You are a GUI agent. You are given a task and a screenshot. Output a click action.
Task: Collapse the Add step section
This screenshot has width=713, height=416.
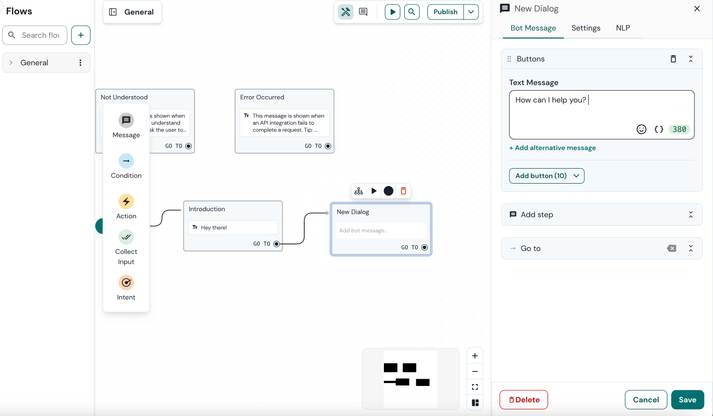click(x=690, y=215)
